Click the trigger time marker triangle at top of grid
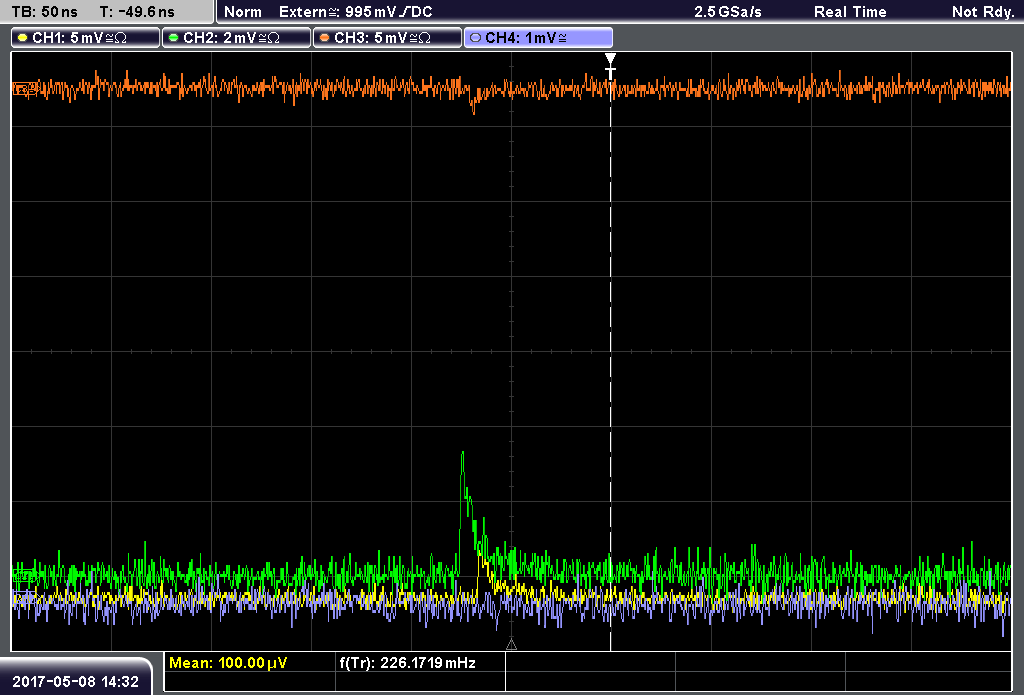Viewport: 1024px width, 695px height. 610,59
